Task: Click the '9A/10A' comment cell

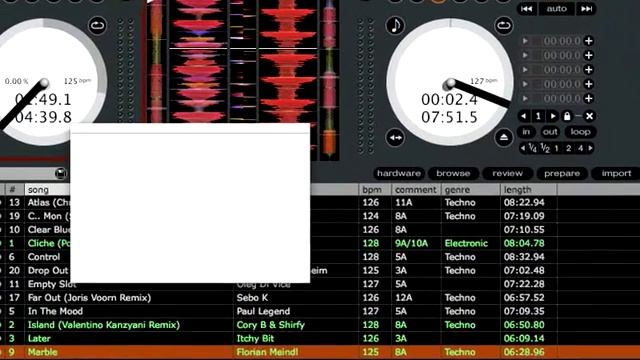Action: [x=411, y=243]
